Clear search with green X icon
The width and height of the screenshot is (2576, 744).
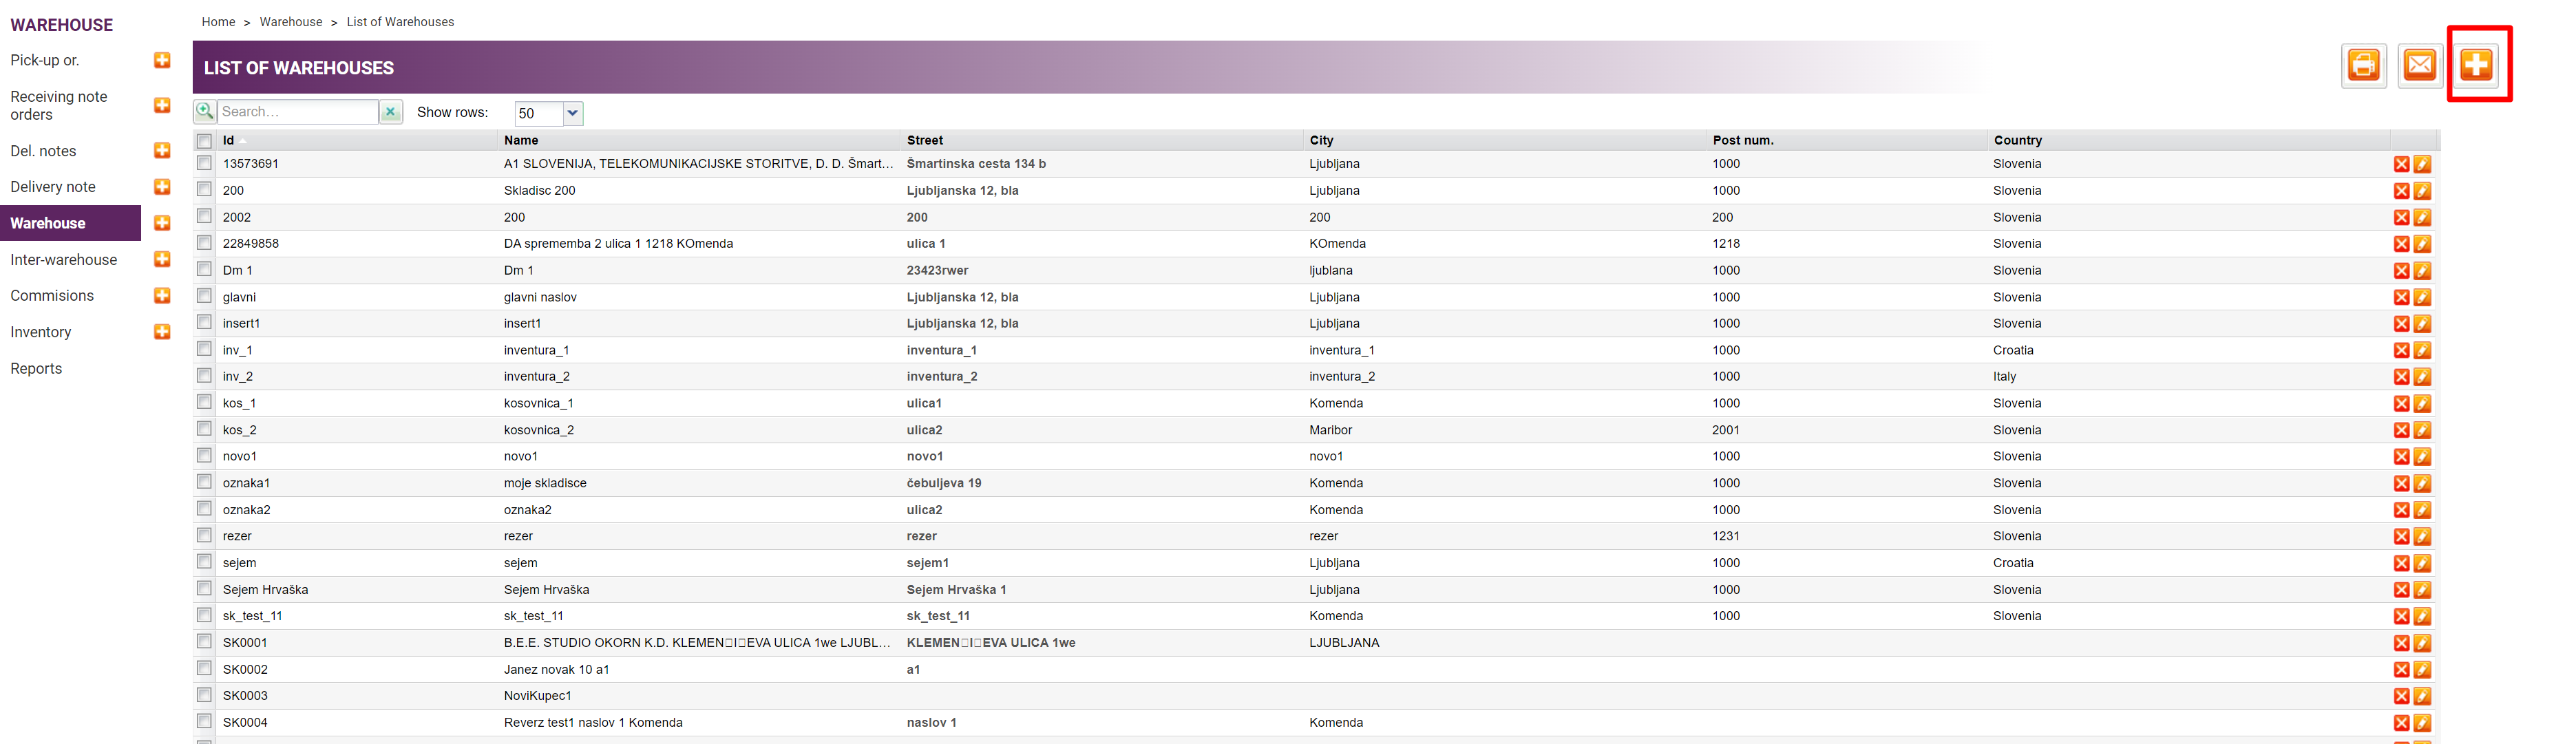tap(391, 112)
